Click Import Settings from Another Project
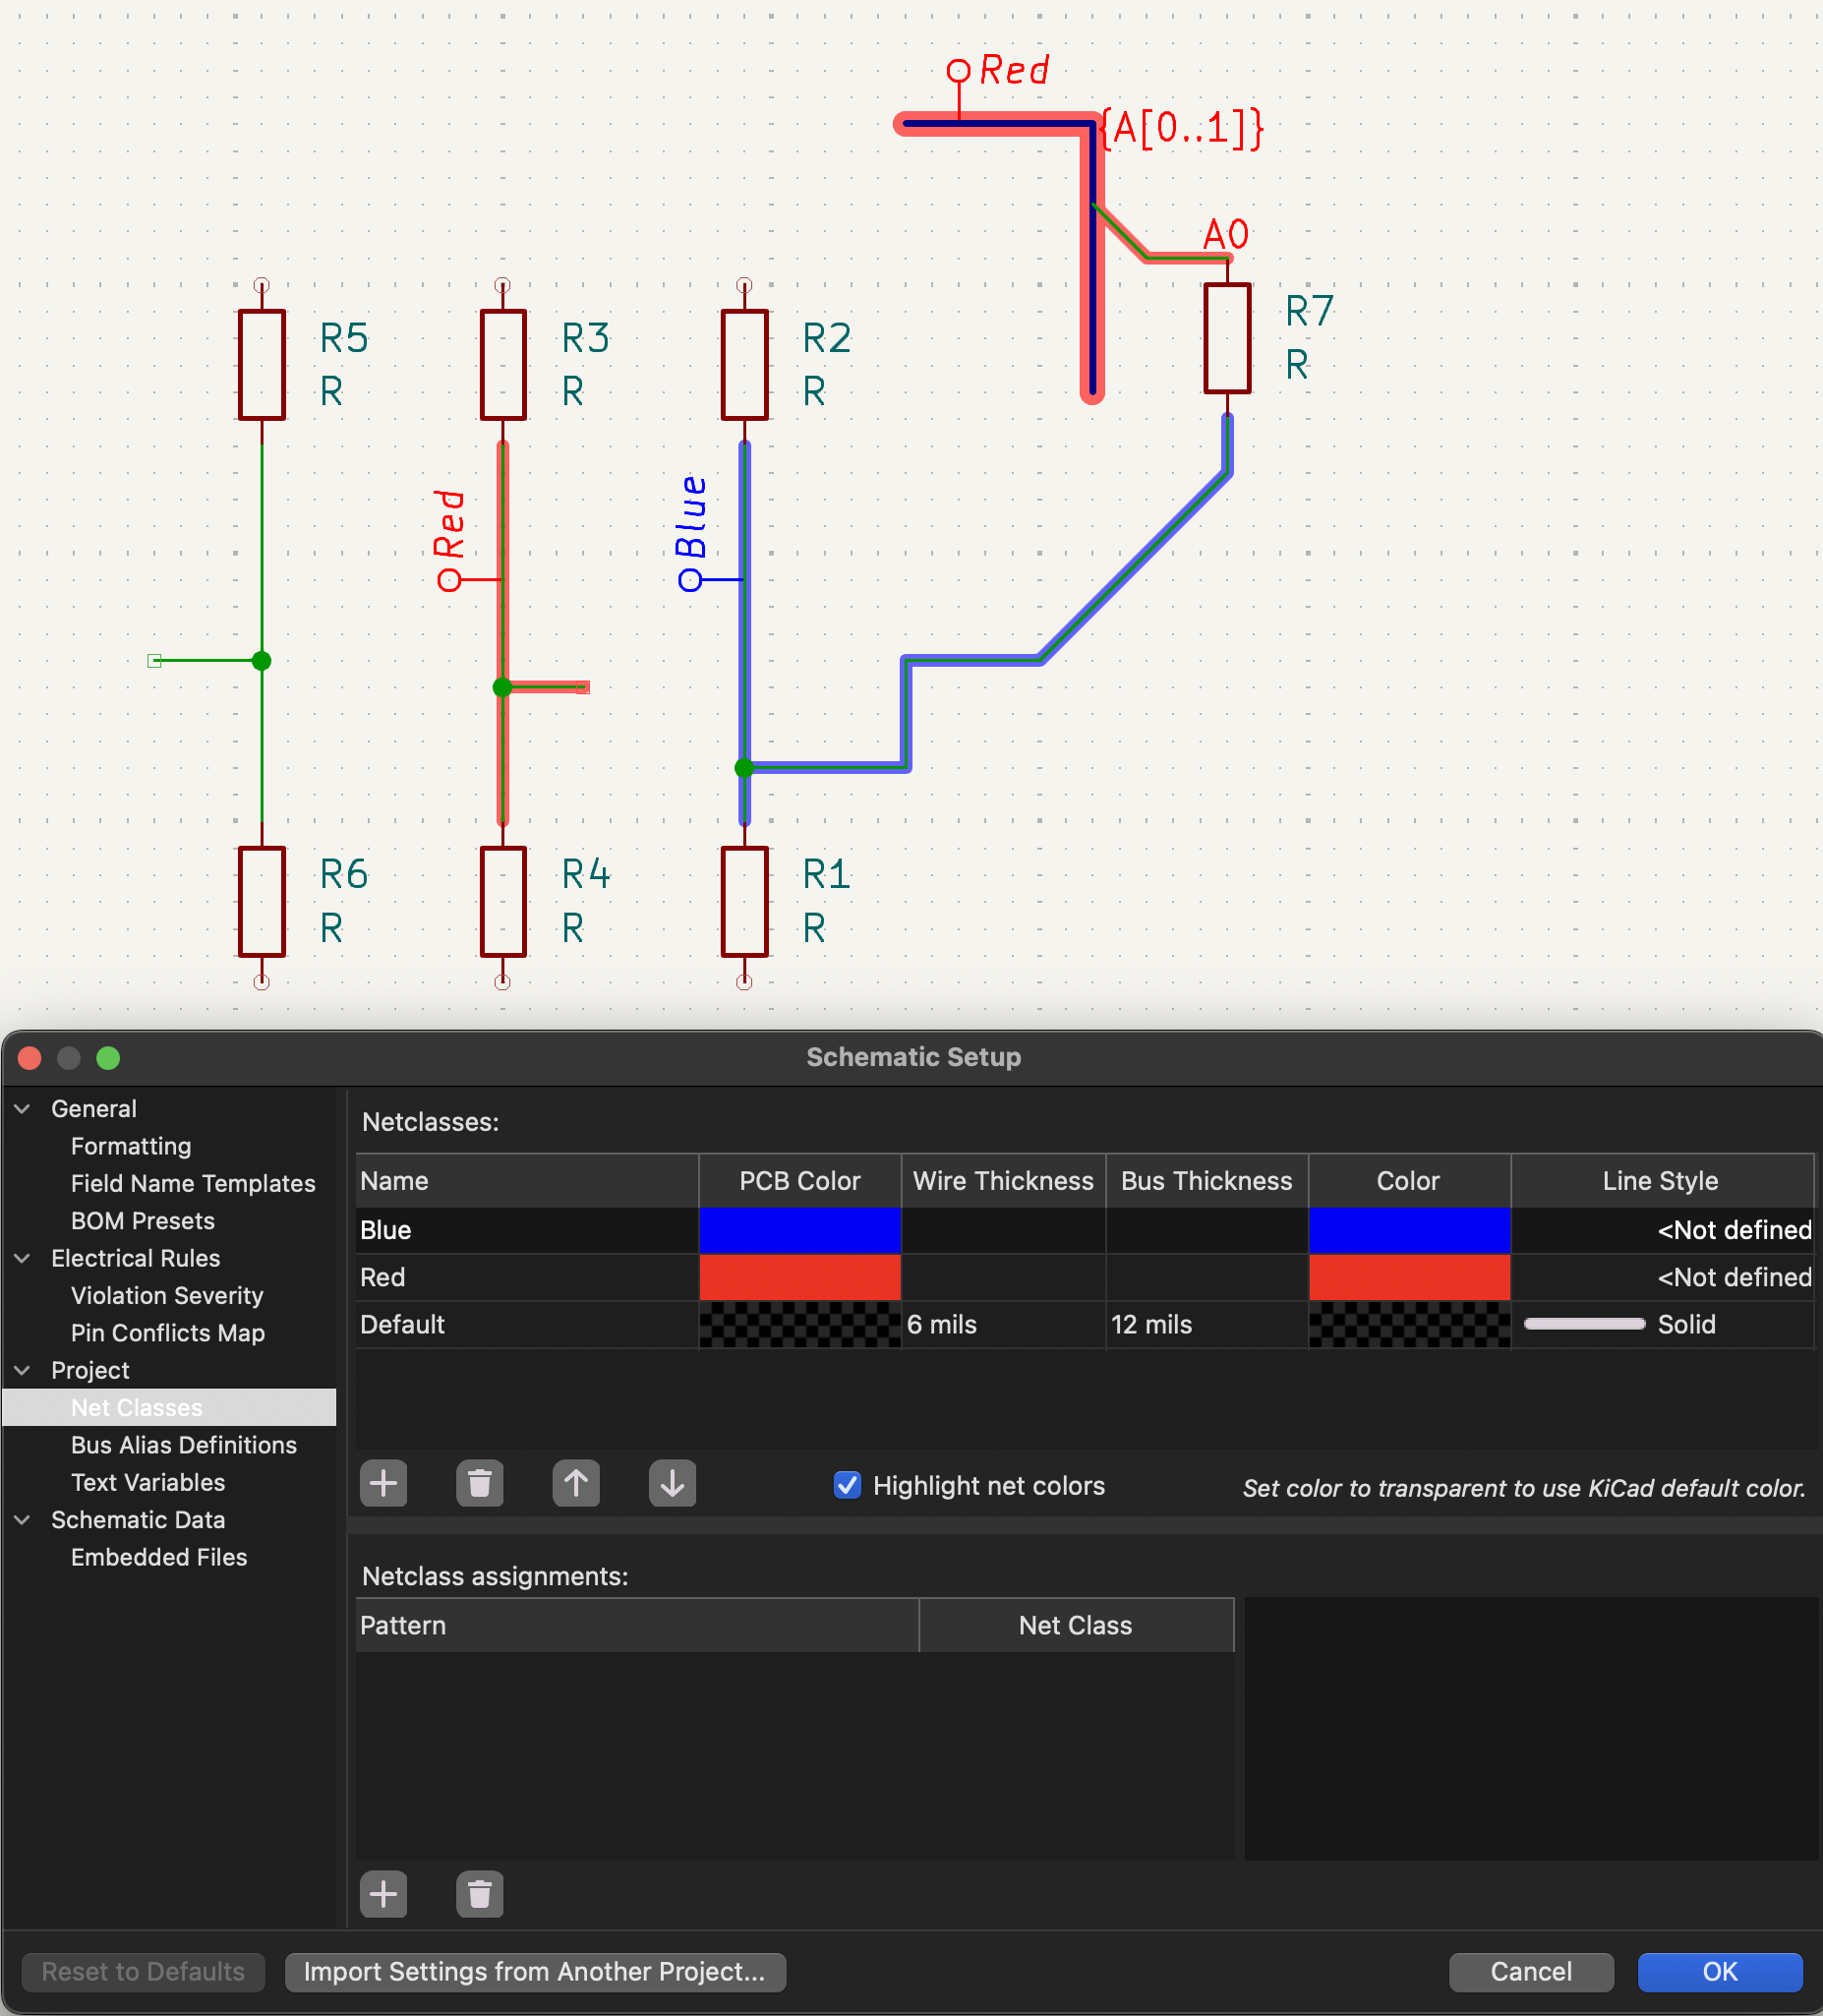The height and width of the screenshot is (2016, 1823). pyautogui.click(x=535, y=1971)
